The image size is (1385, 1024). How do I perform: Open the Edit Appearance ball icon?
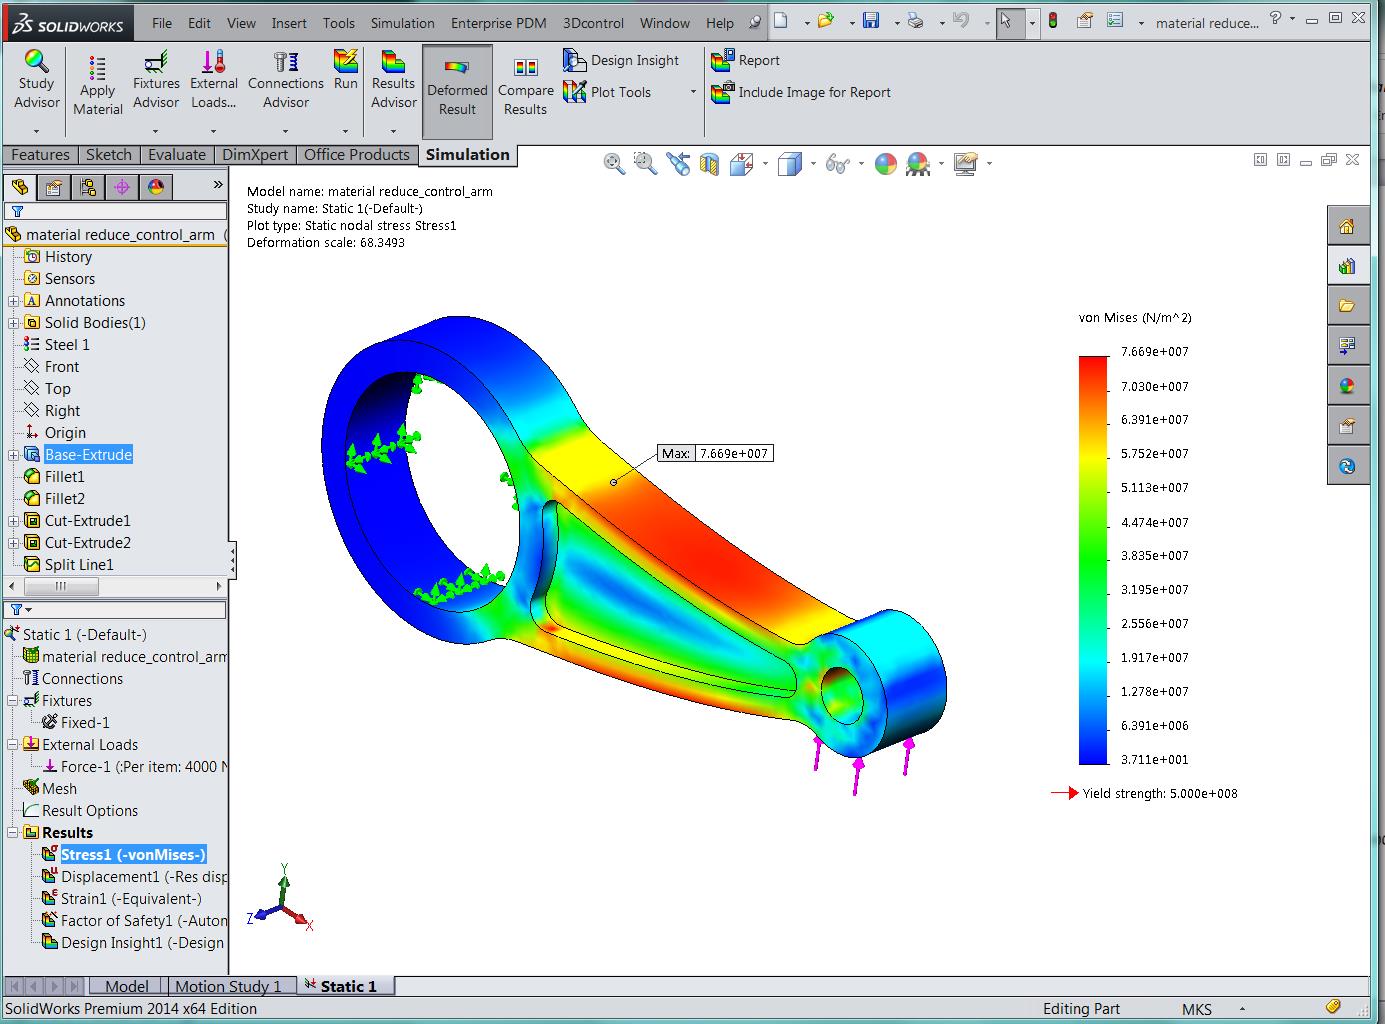pos(886,163)
